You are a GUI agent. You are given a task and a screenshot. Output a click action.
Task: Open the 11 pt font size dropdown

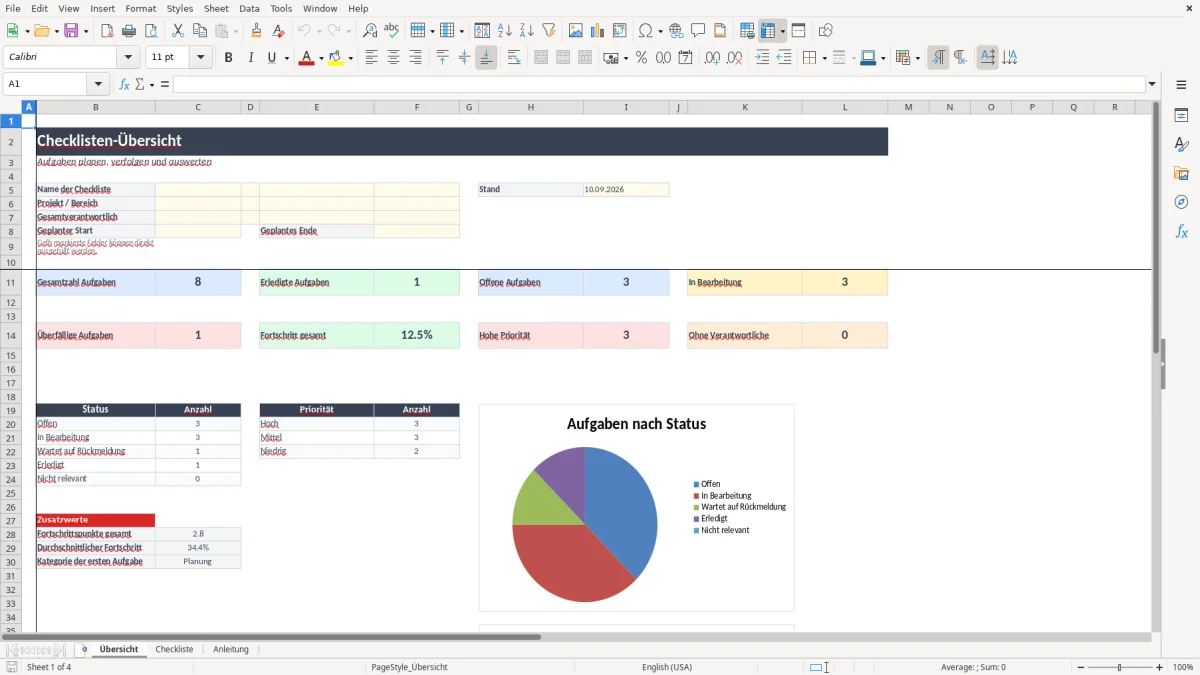(x=201, y=58)
